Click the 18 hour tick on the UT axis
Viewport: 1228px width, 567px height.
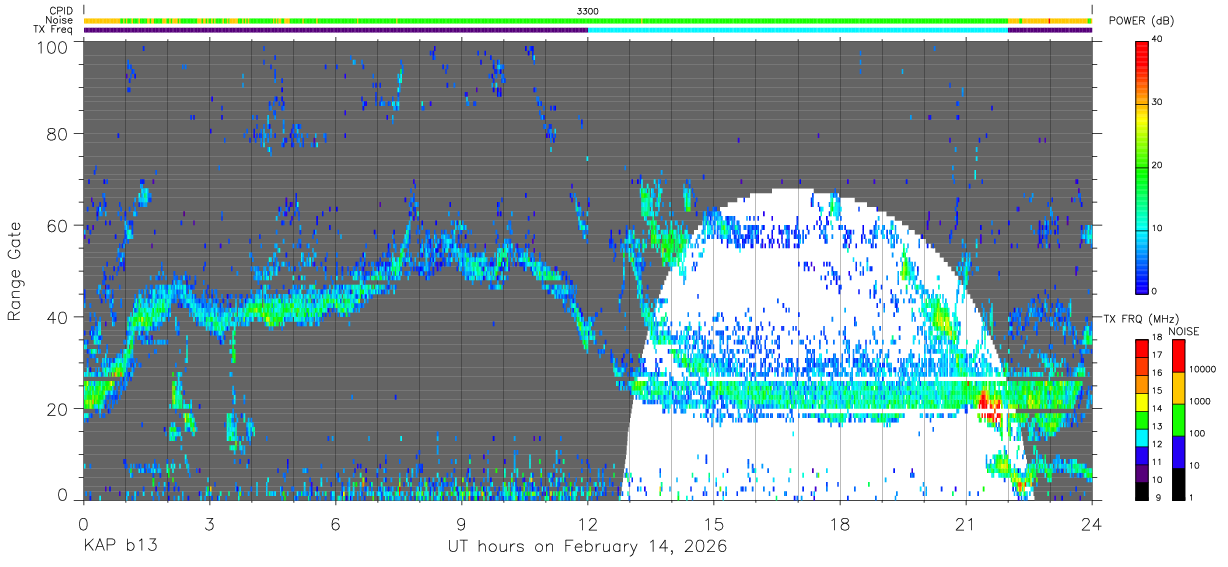[x=840, y=523]
